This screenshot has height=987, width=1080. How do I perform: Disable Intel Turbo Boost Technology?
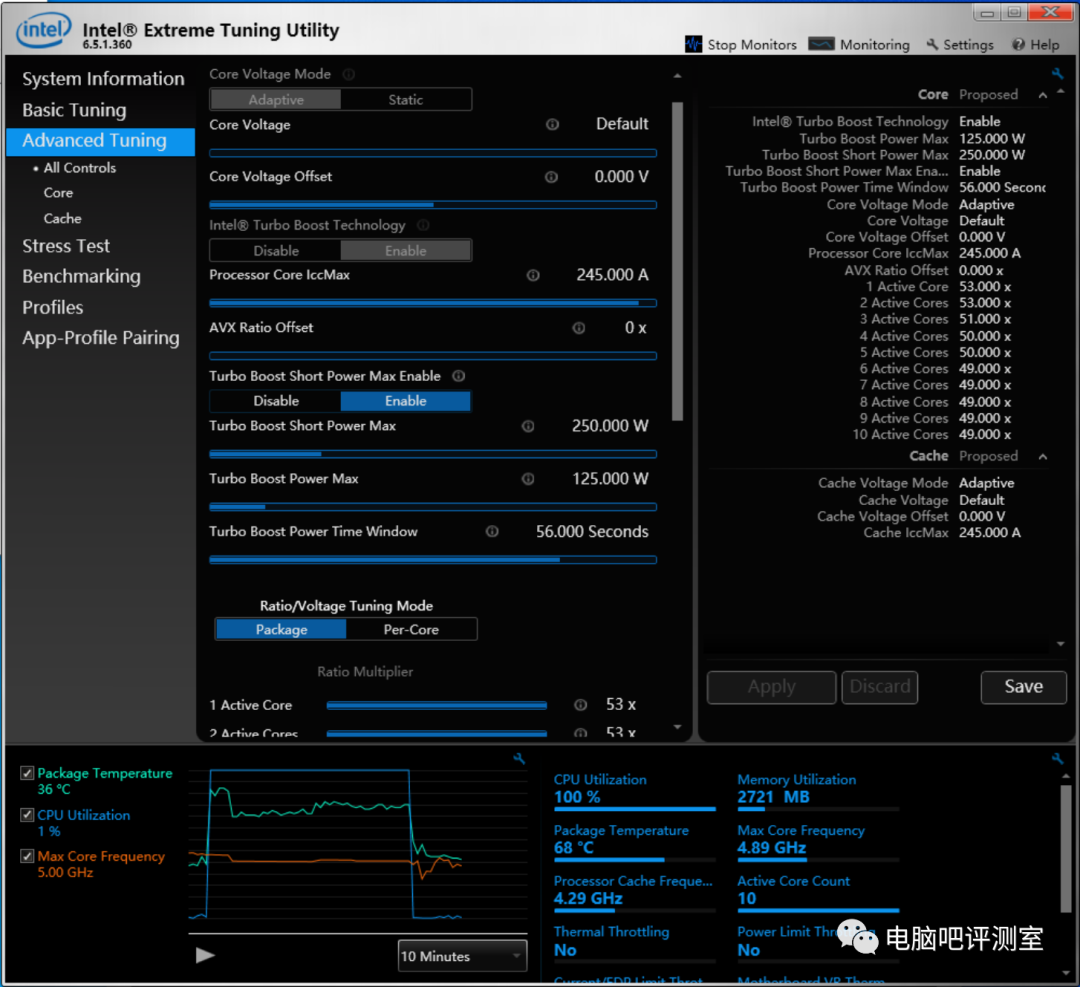coord(276,251)
